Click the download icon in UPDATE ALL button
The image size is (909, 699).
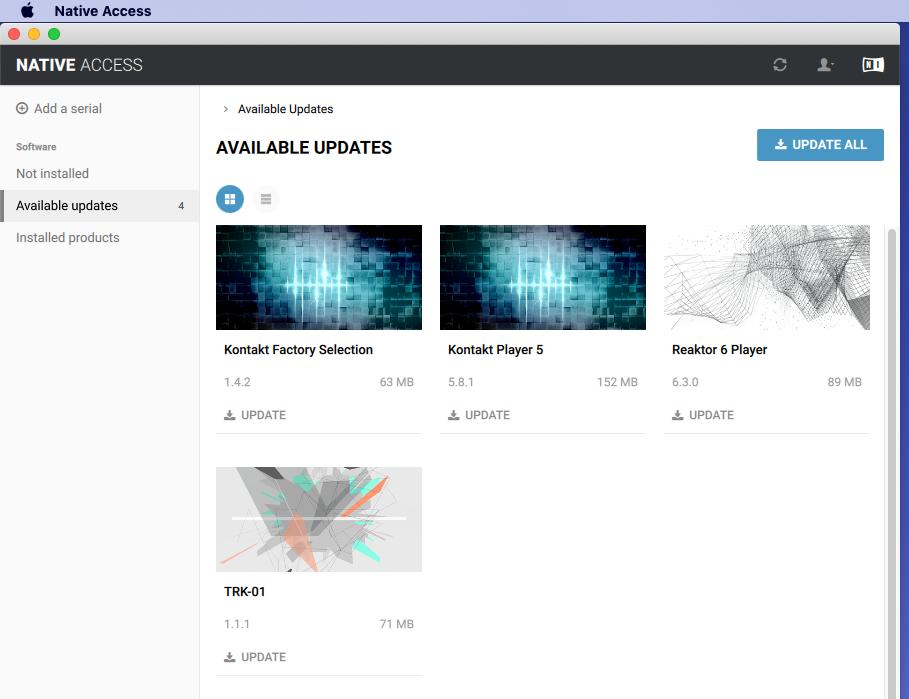780,144
